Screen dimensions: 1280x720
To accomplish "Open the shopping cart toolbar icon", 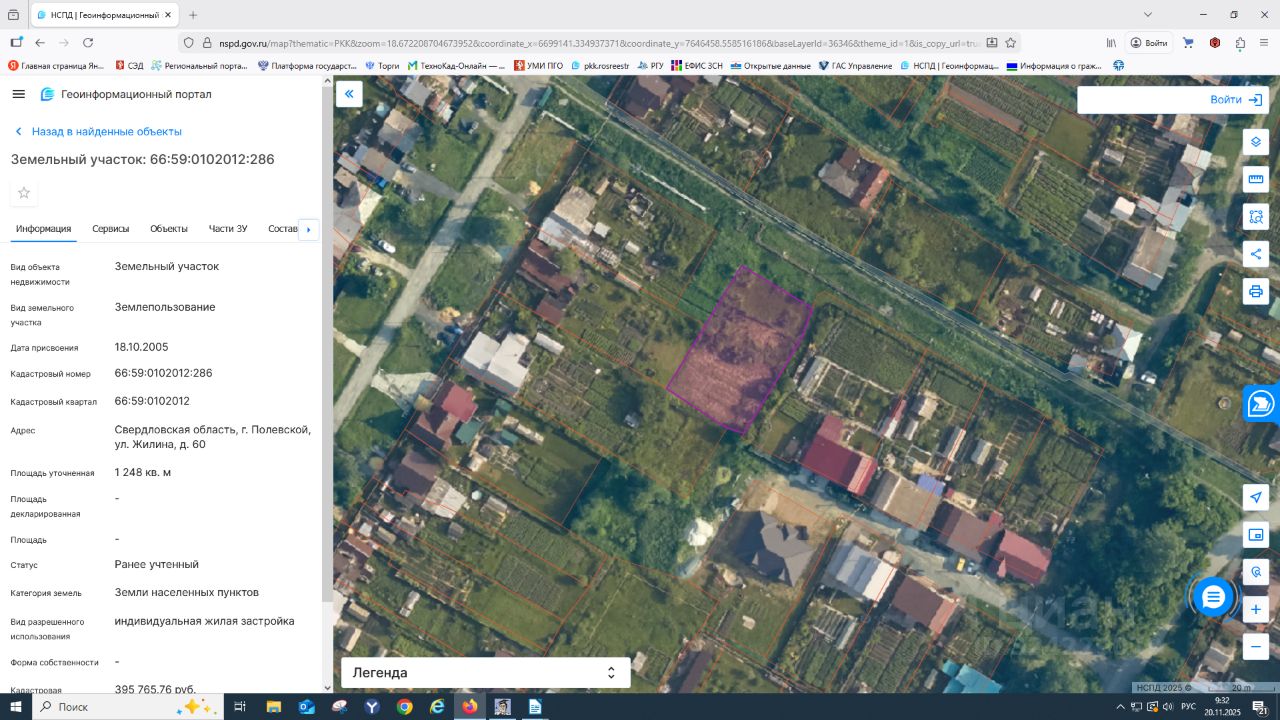I will pyautogui.click(x=1188, y=43).
